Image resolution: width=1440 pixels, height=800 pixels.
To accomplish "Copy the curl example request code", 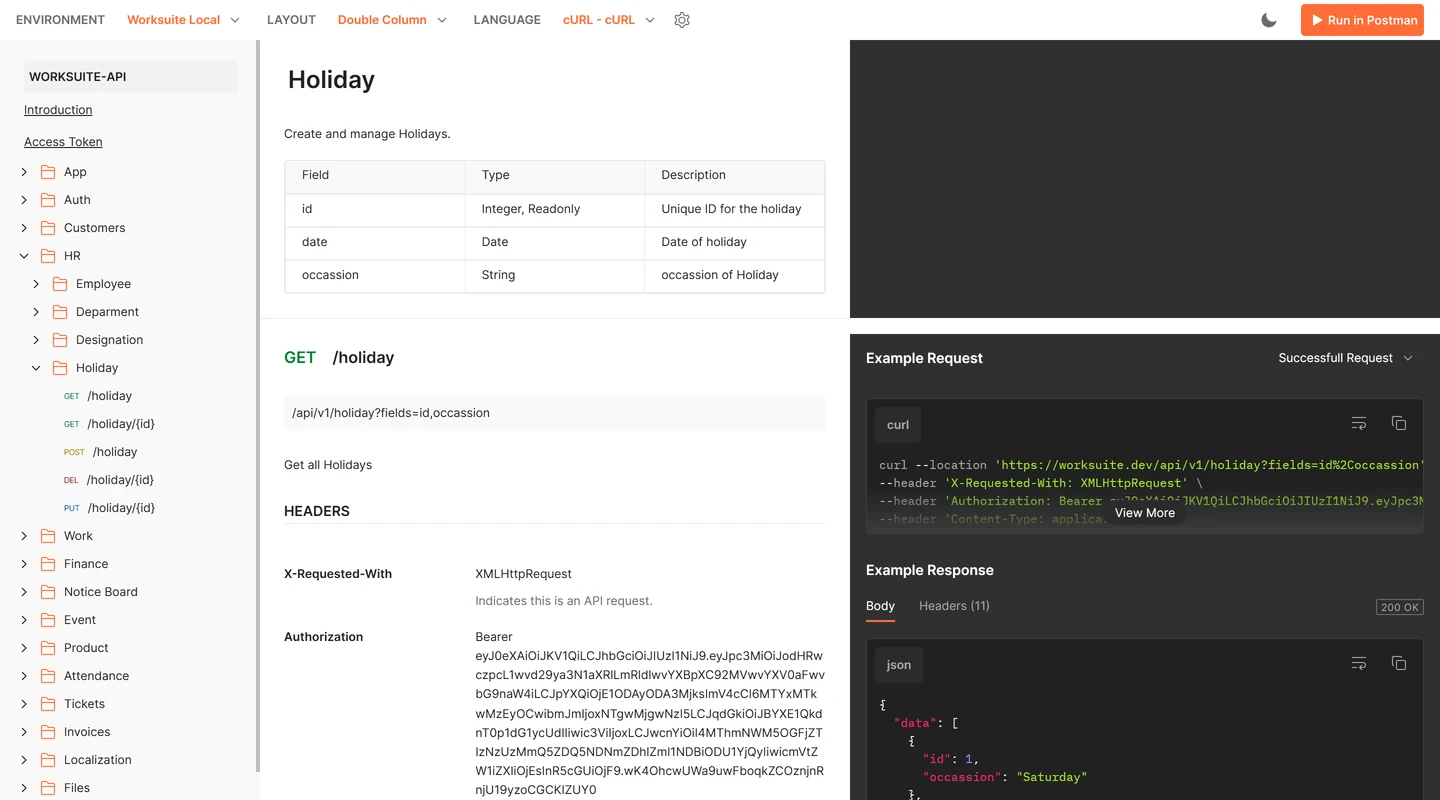I will 1399,424.
